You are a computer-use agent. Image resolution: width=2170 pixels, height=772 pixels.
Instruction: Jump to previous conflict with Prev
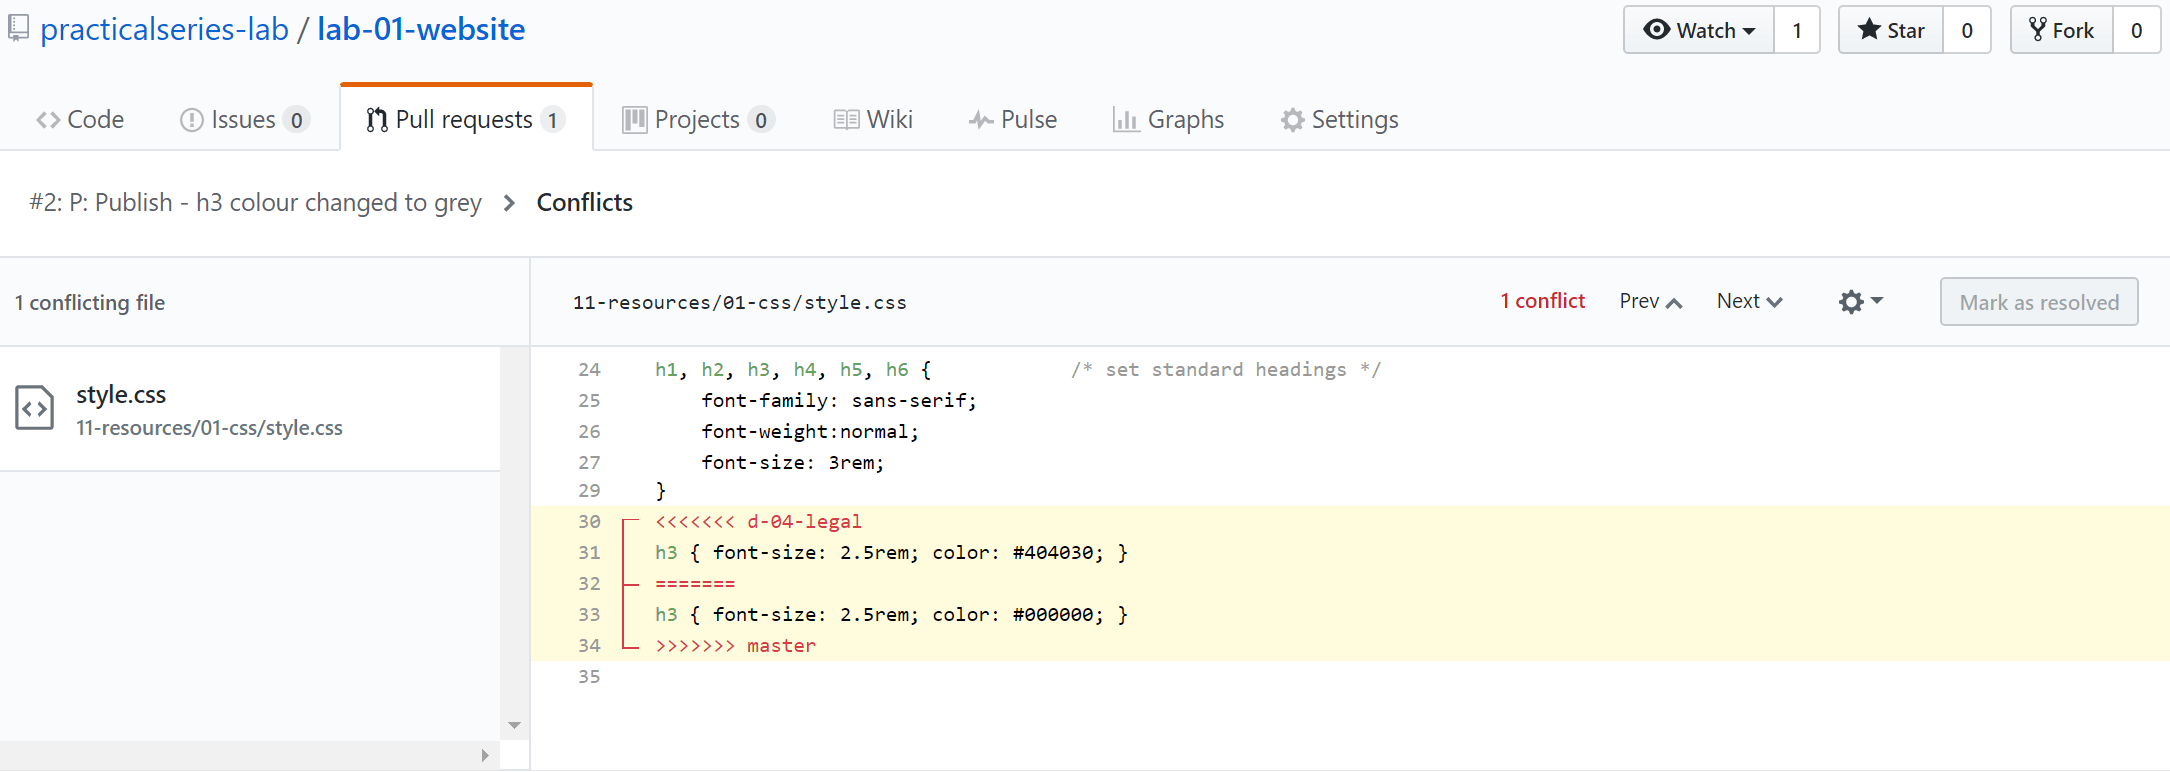point(1651,301)
